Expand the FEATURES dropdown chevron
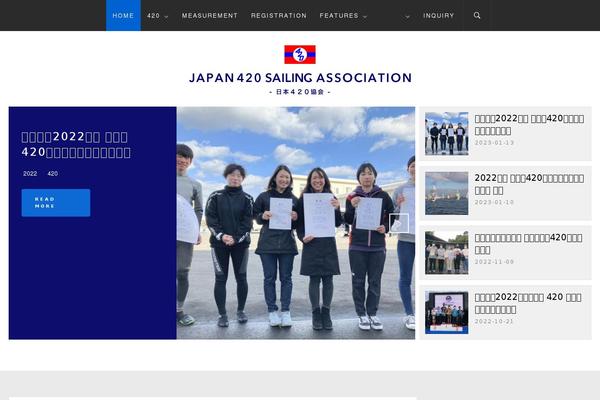The width and height of the screenshot is (600, 400). [x=365, y=17]
